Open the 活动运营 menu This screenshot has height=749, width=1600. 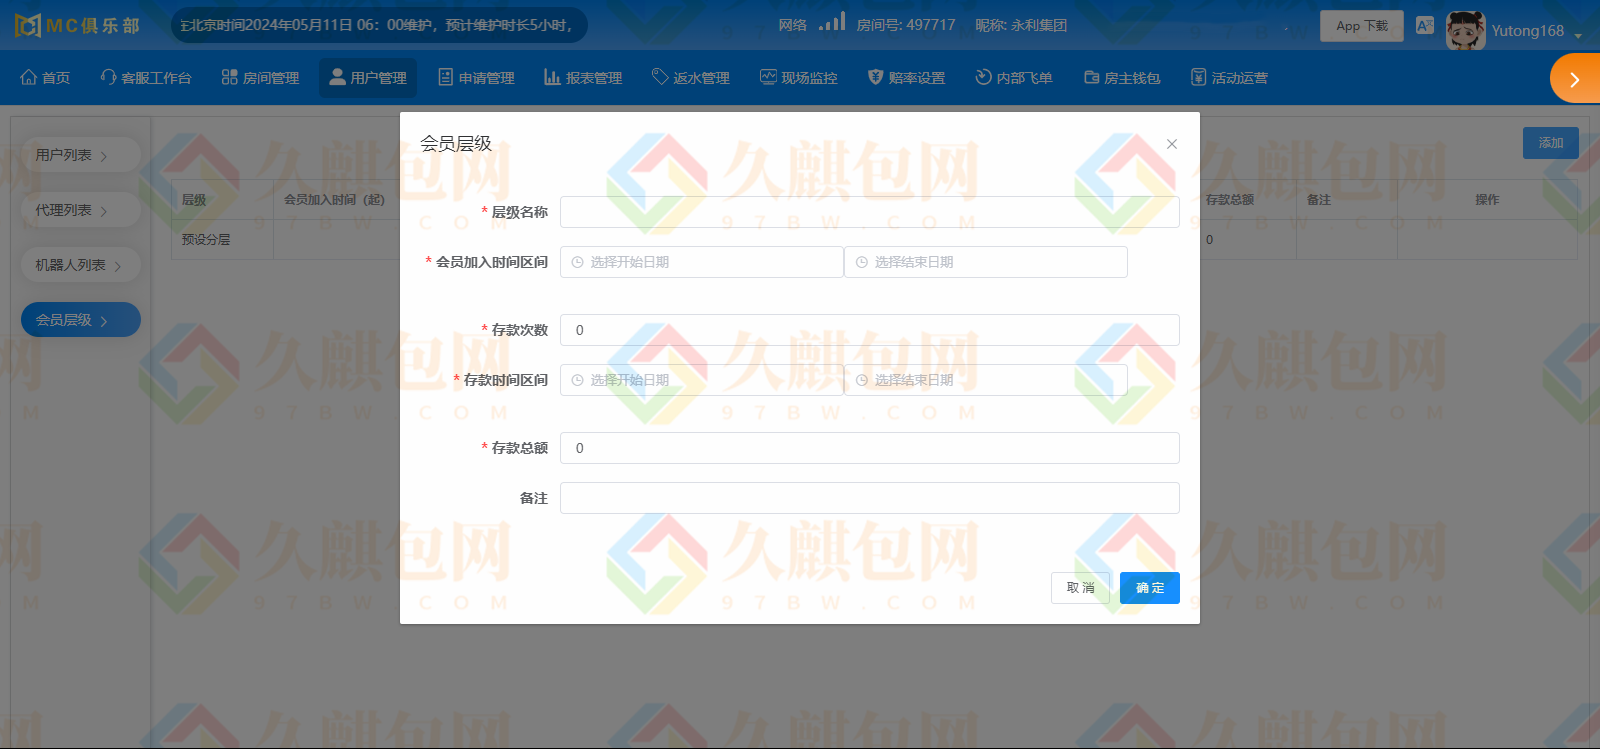click(x=1229, y=78)
